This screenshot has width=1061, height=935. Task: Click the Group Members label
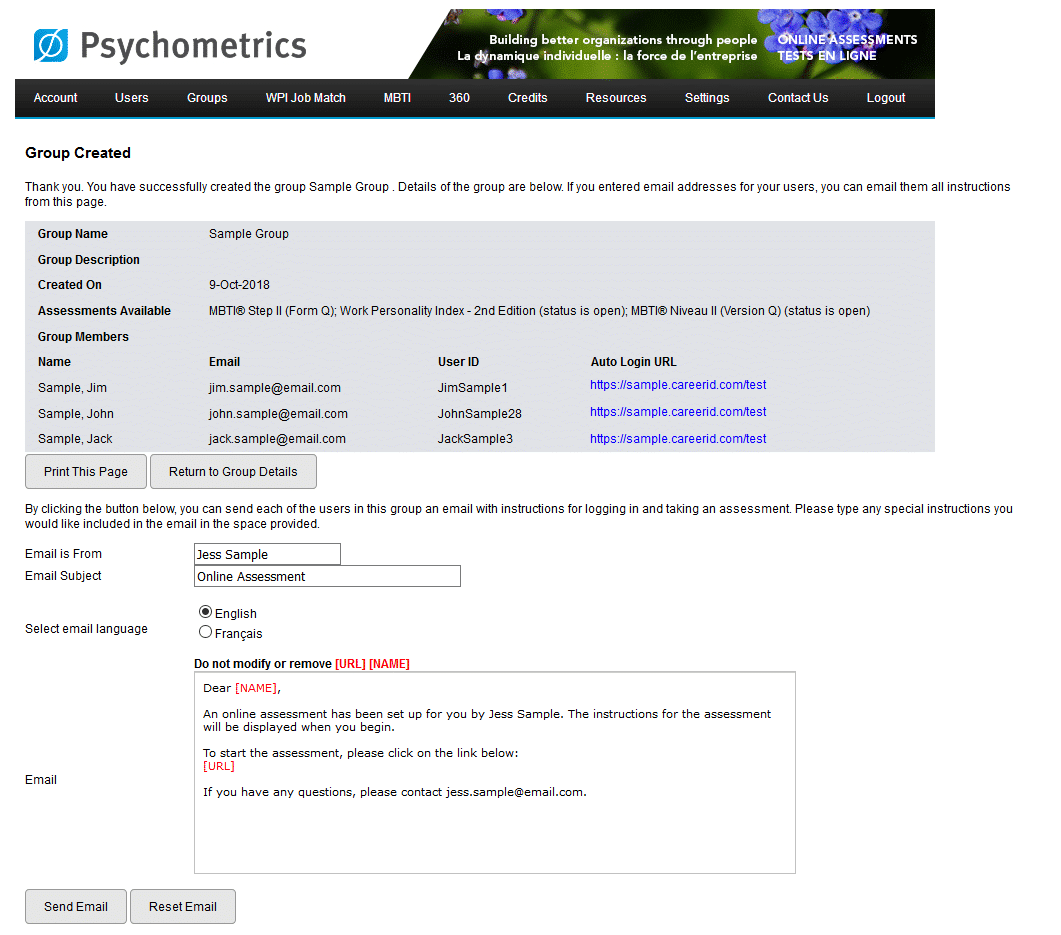(x=83, y=336)
